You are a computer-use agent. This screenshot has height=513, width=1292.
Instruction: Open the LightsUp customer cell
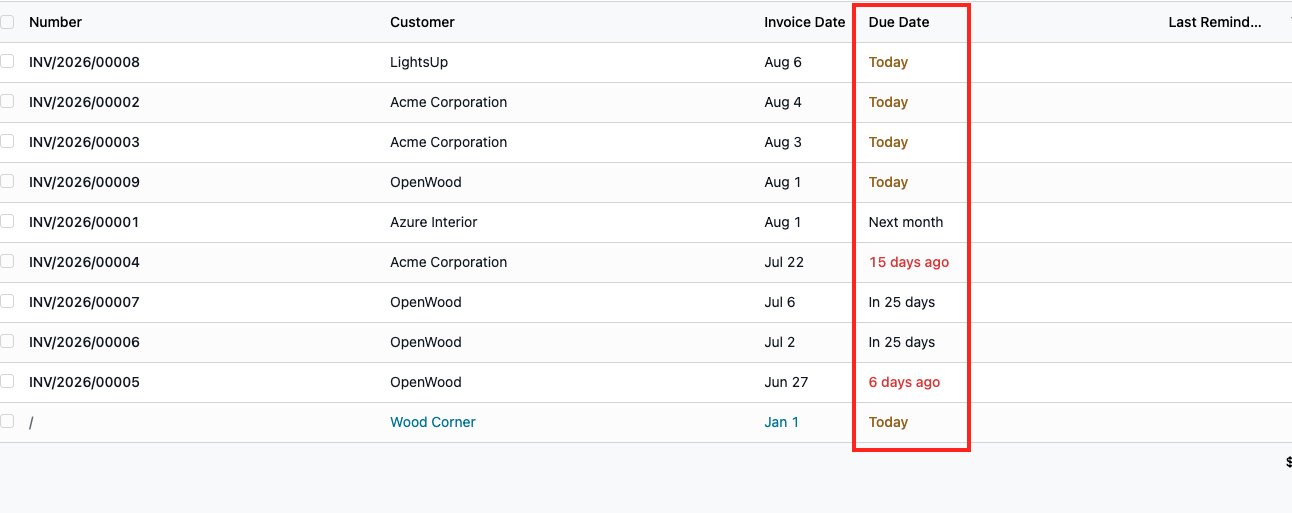coord(419,62)
